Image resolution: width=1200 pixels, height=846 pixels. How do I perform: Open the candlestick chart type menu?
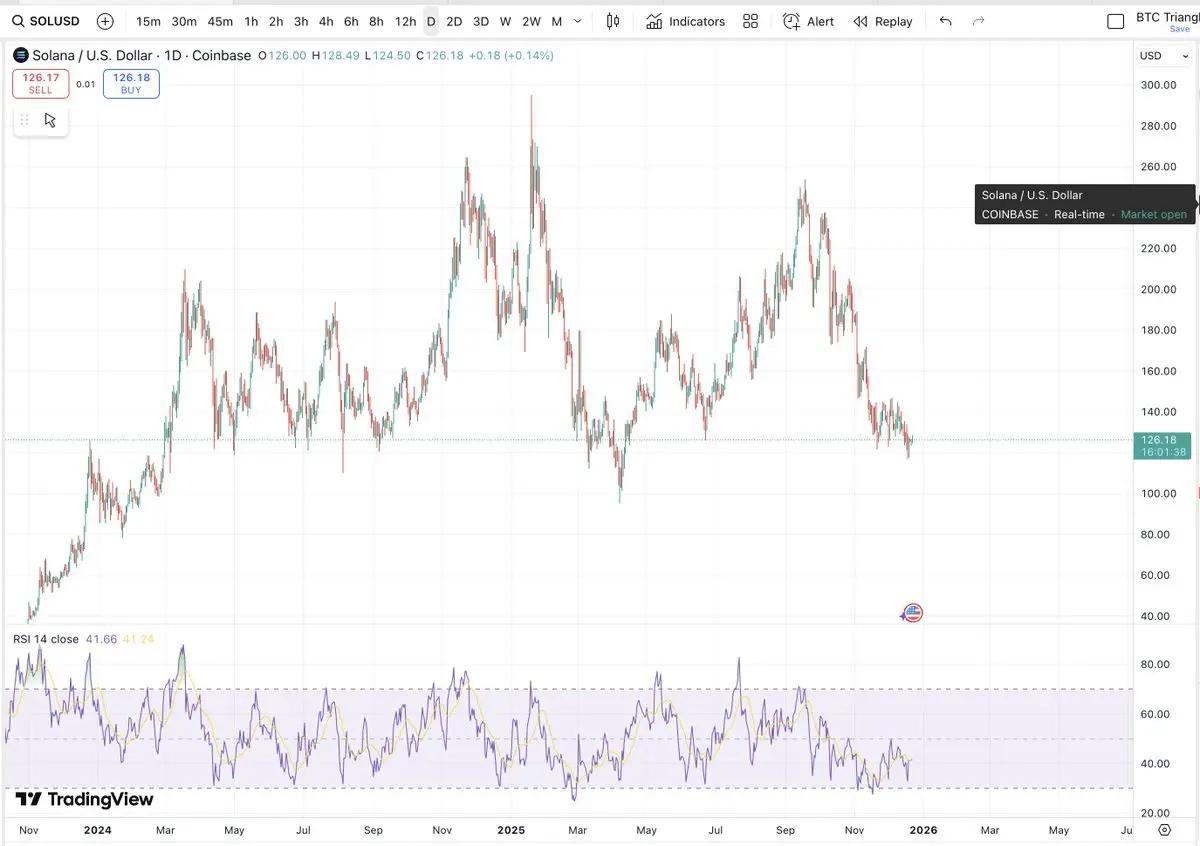613,21
